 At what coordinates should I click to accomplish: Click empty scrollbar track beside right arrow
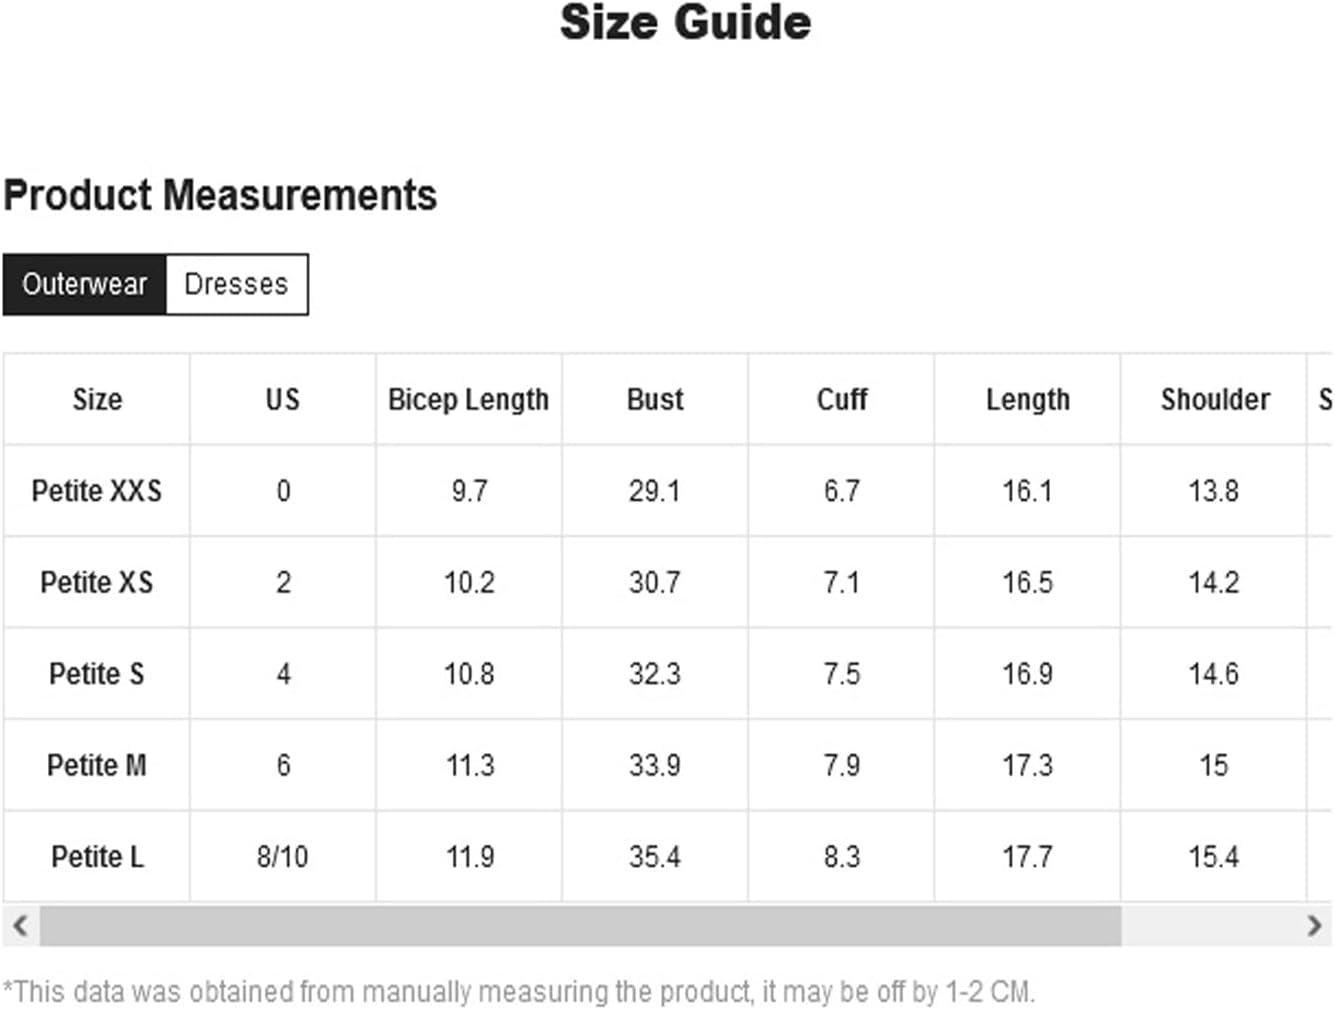pyautogui.click(x=1208, y=926)
